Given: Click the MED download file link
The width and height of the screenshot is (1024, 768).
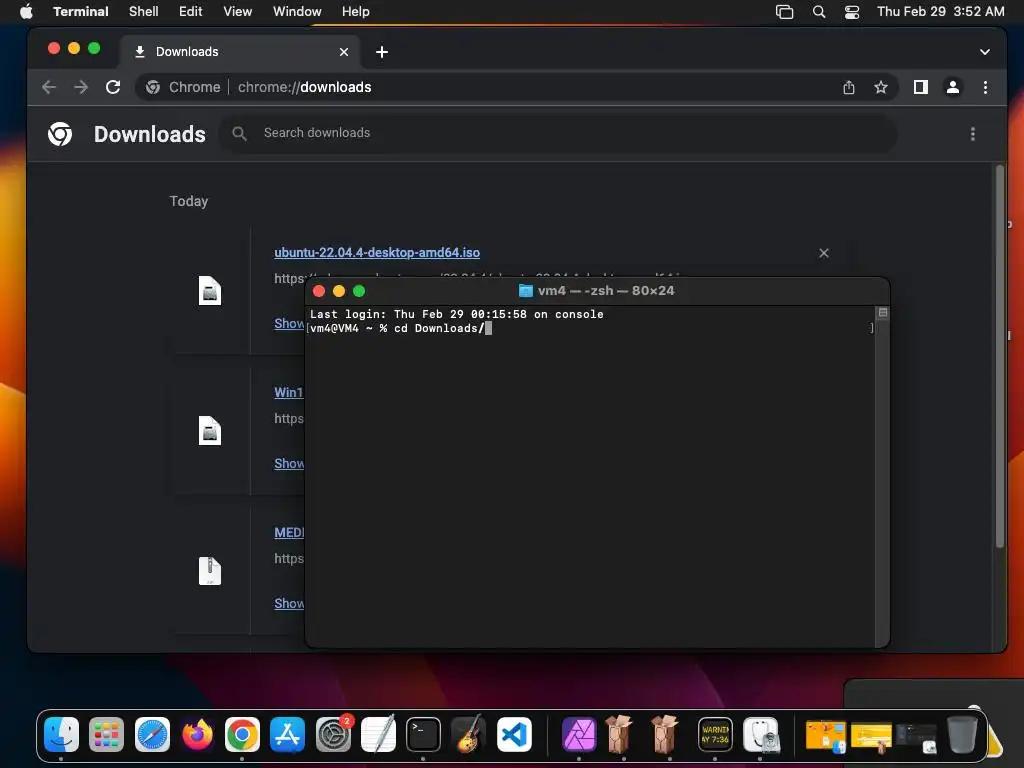Looking at the screenshot, I should pos(289,533).
